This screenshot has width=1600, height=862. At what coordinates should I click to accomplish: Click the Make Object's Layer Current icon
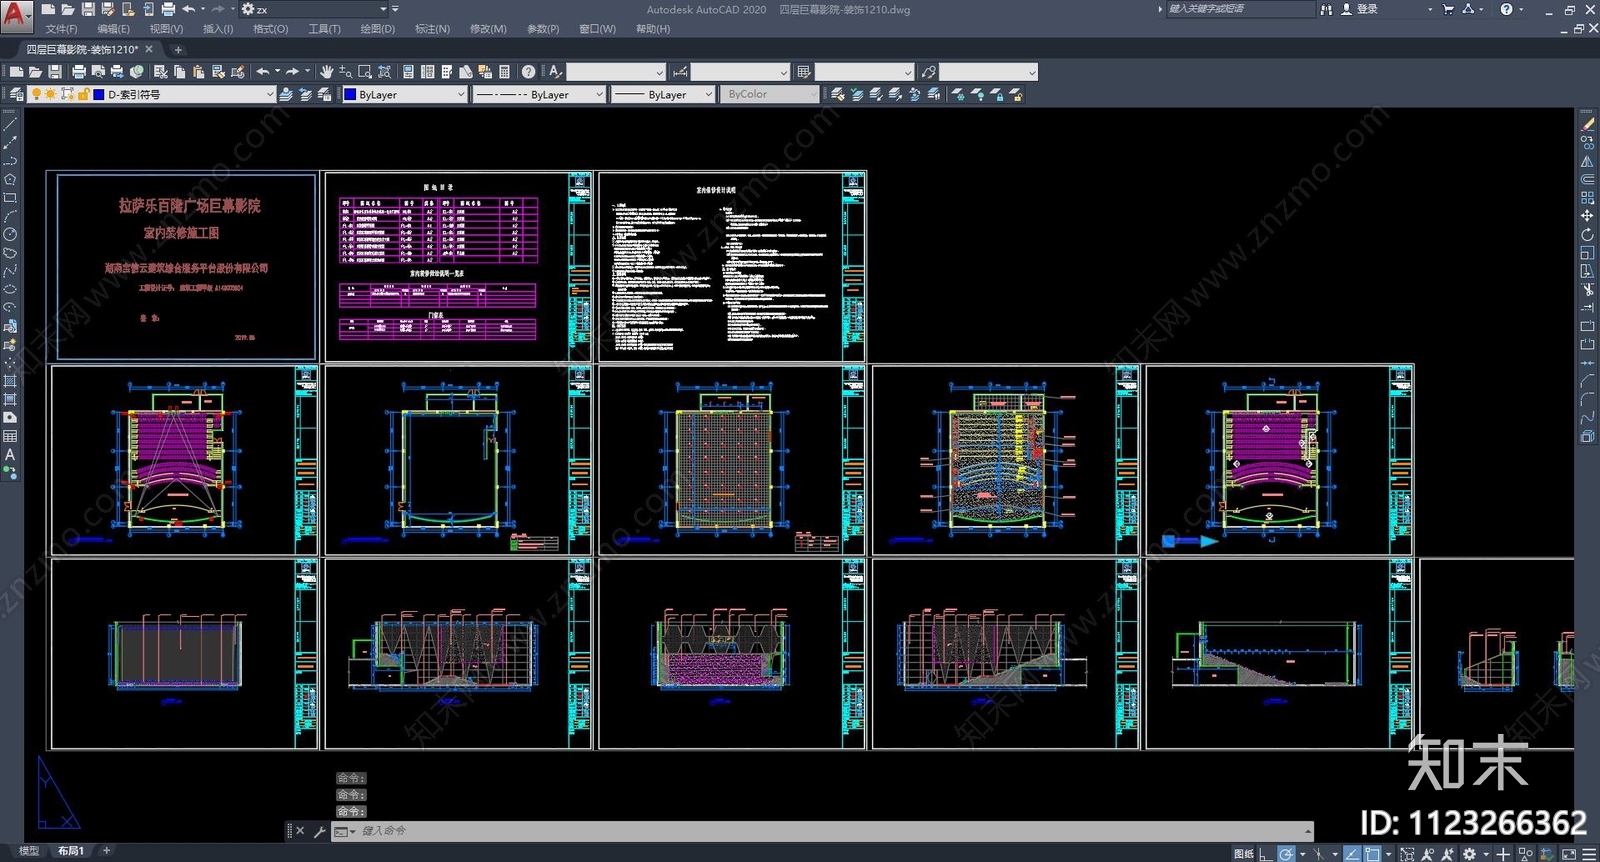coord(286,94)
